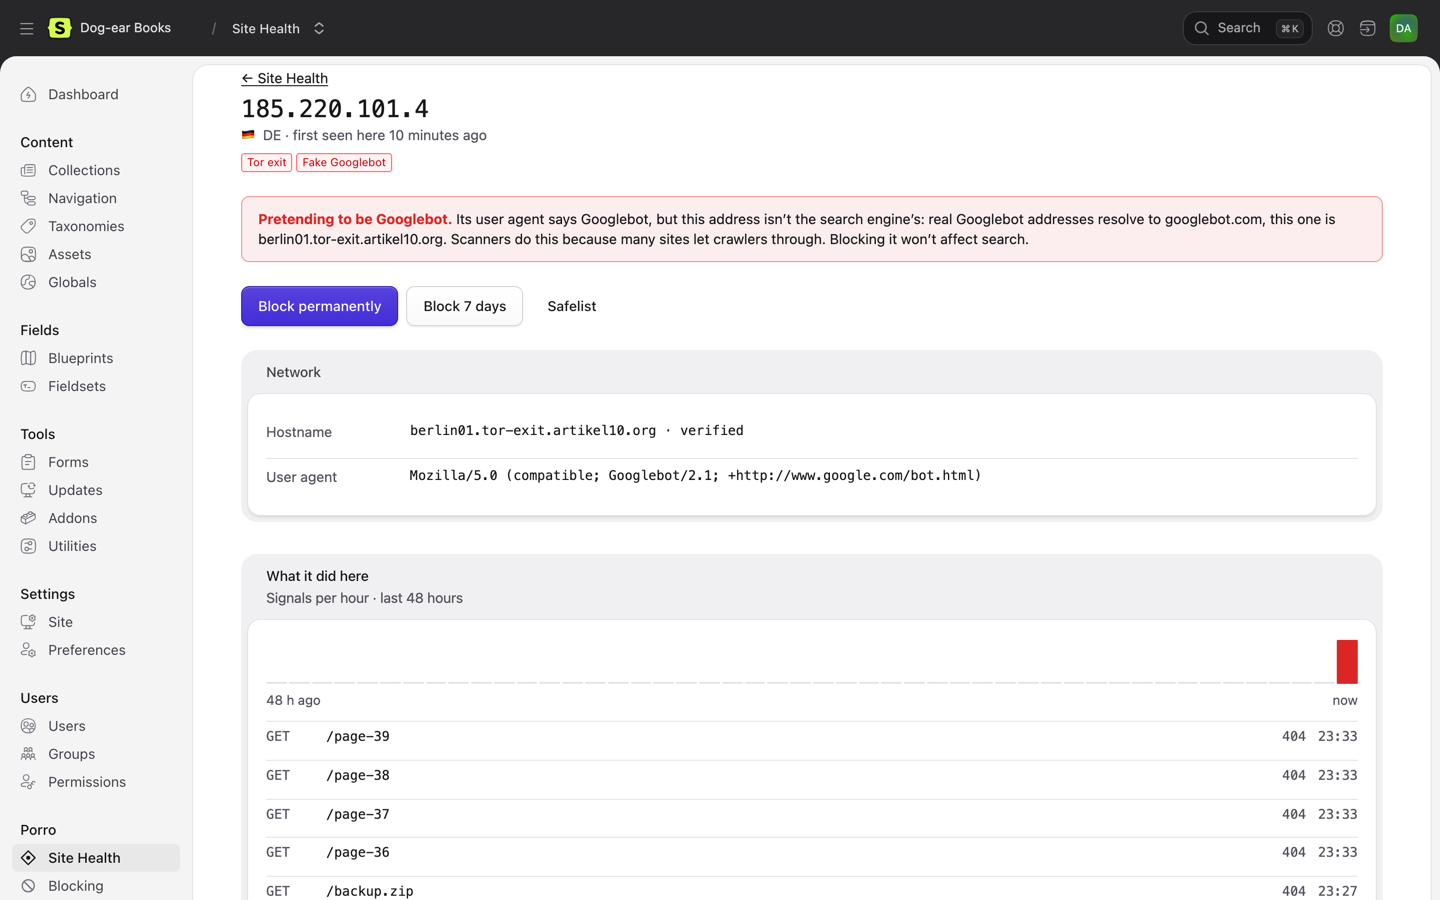The image size is (1440, 900).
Task: Click the Block permanently button
Action: [319, 306]
